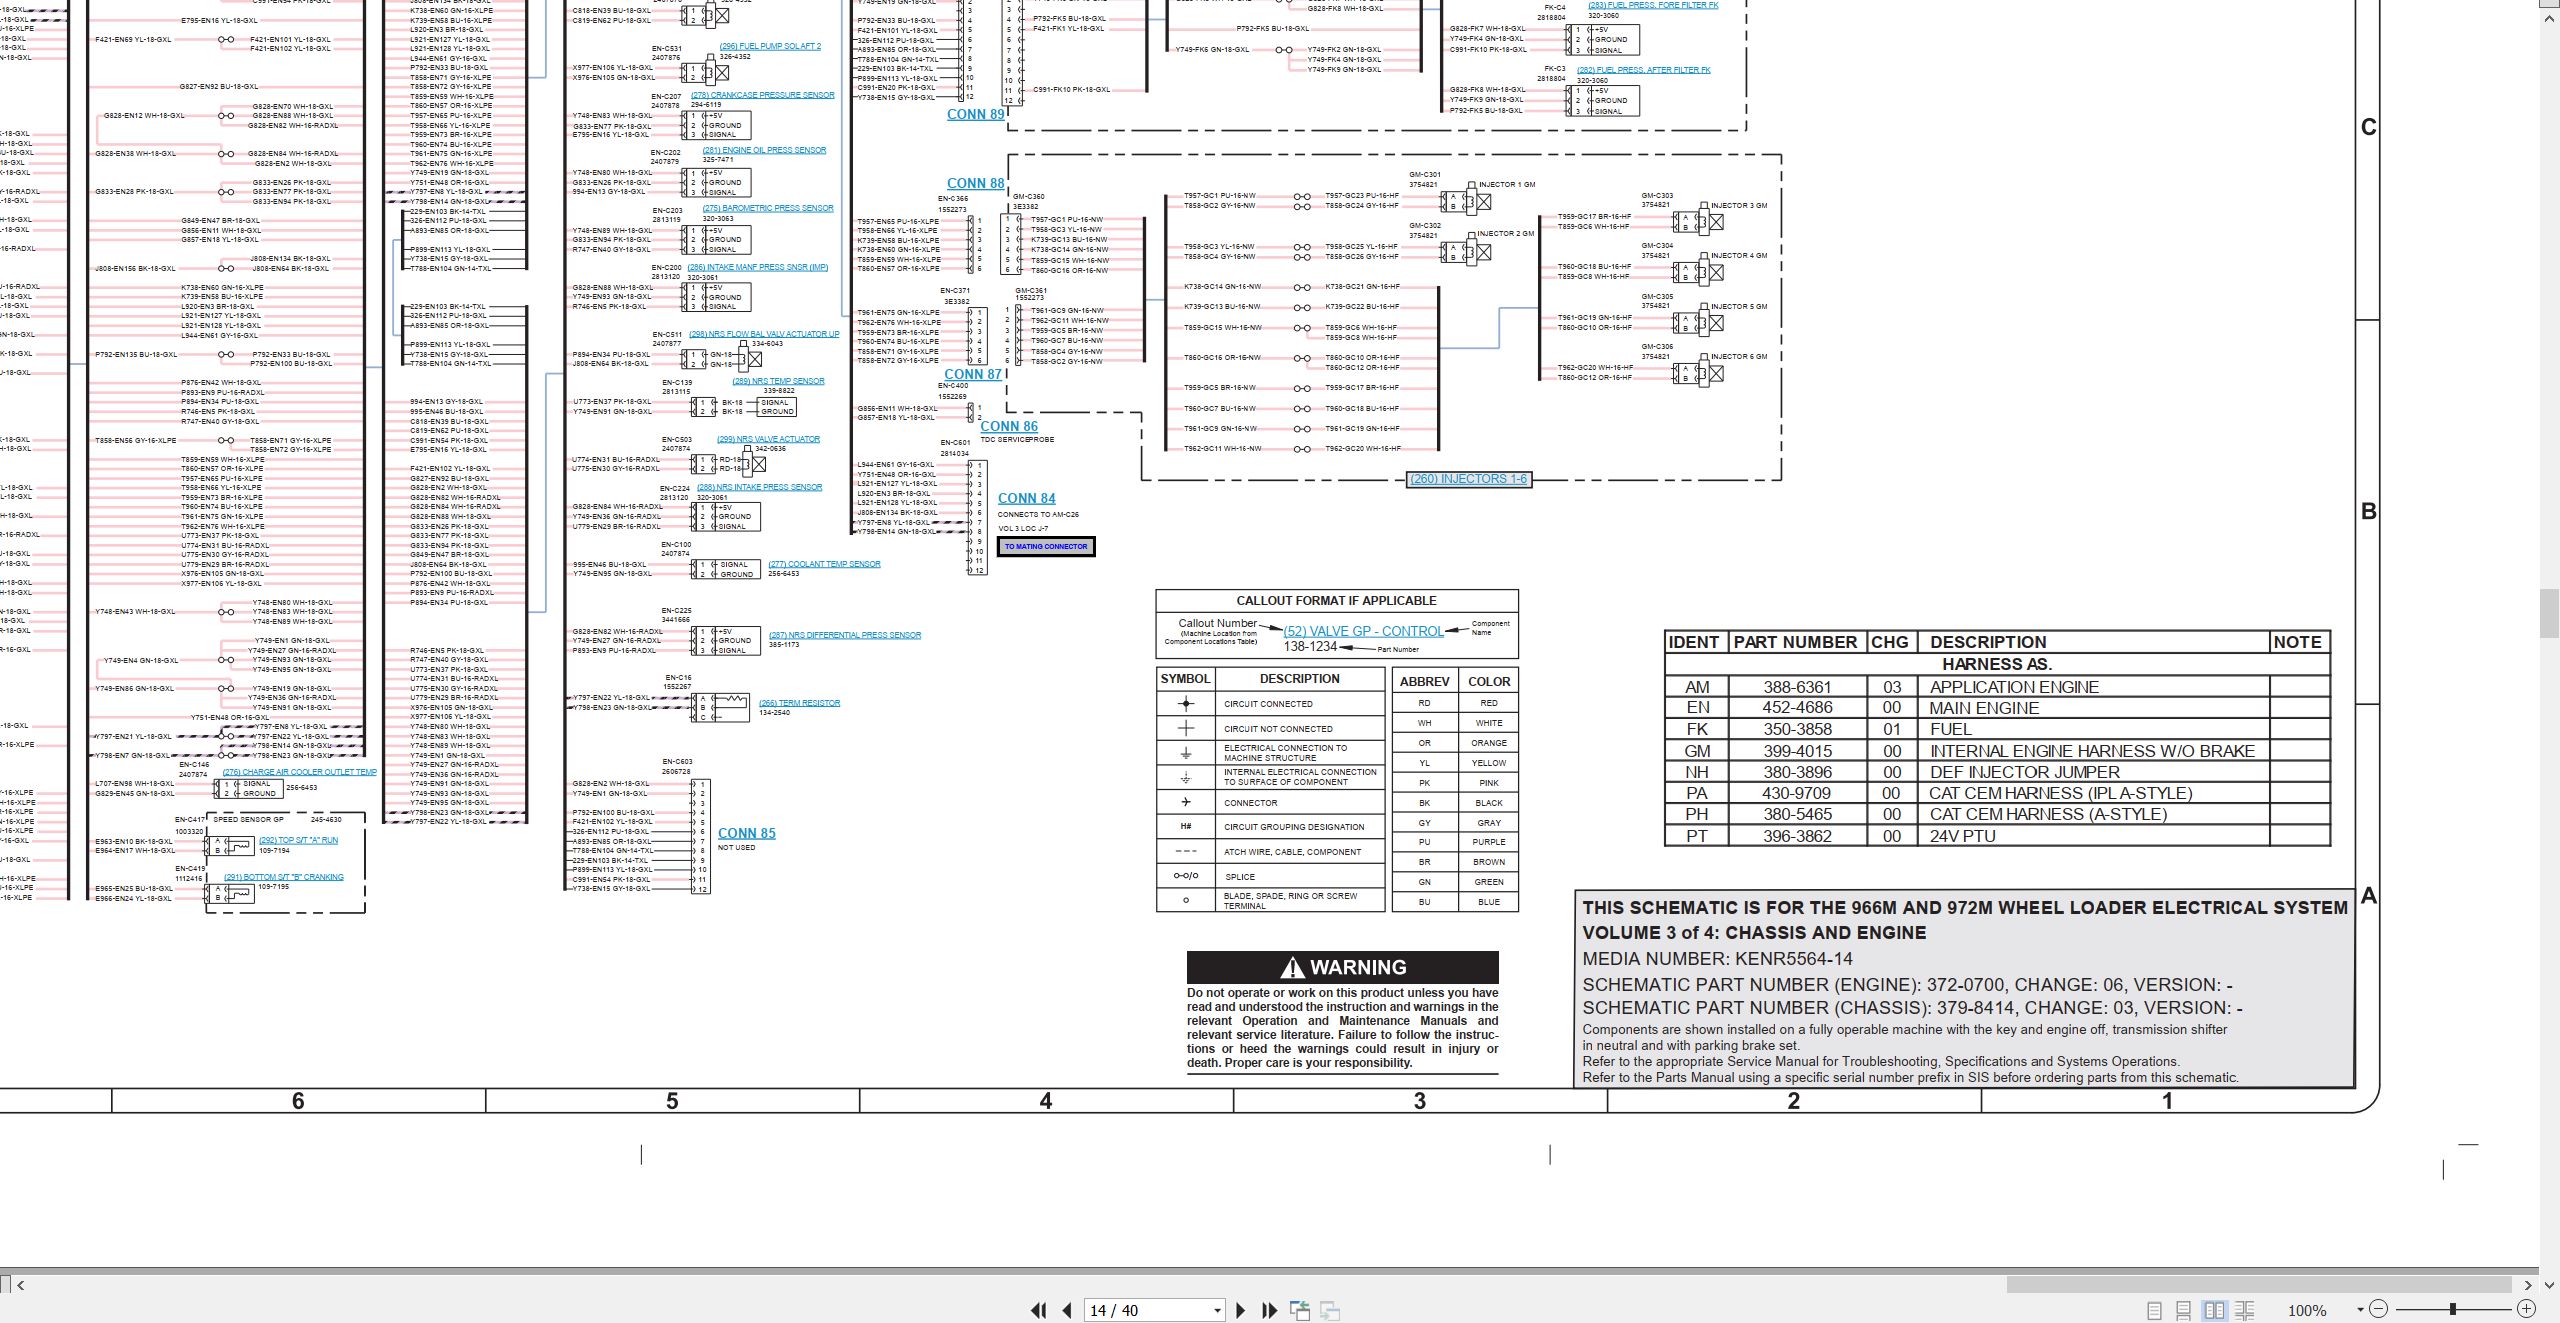Viewport: 2560px width, 1323px height.
Task: Select the INTERNAL ENGINE HARNESS W/O BRAKE row
Action: click(1997, 751)
